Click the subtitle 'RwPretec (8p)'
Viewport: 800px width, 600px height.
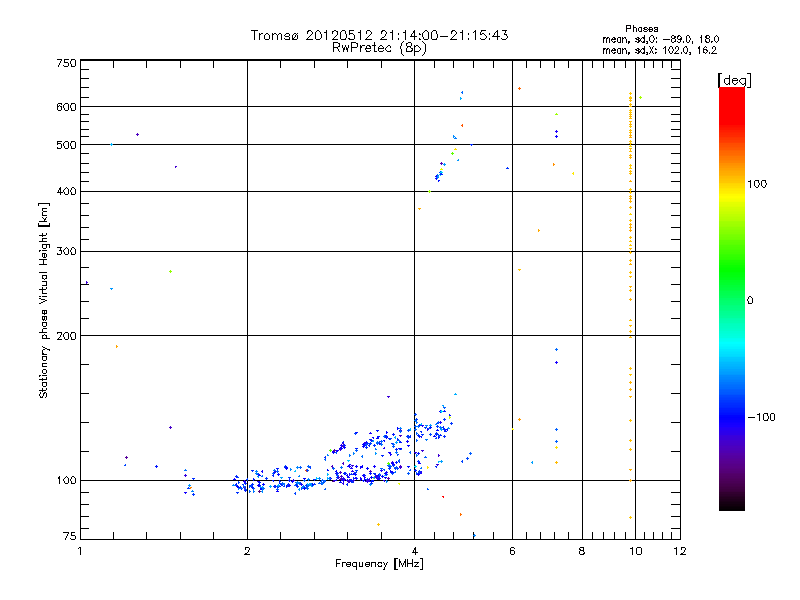pyautogui.click(x=379, y=48)
